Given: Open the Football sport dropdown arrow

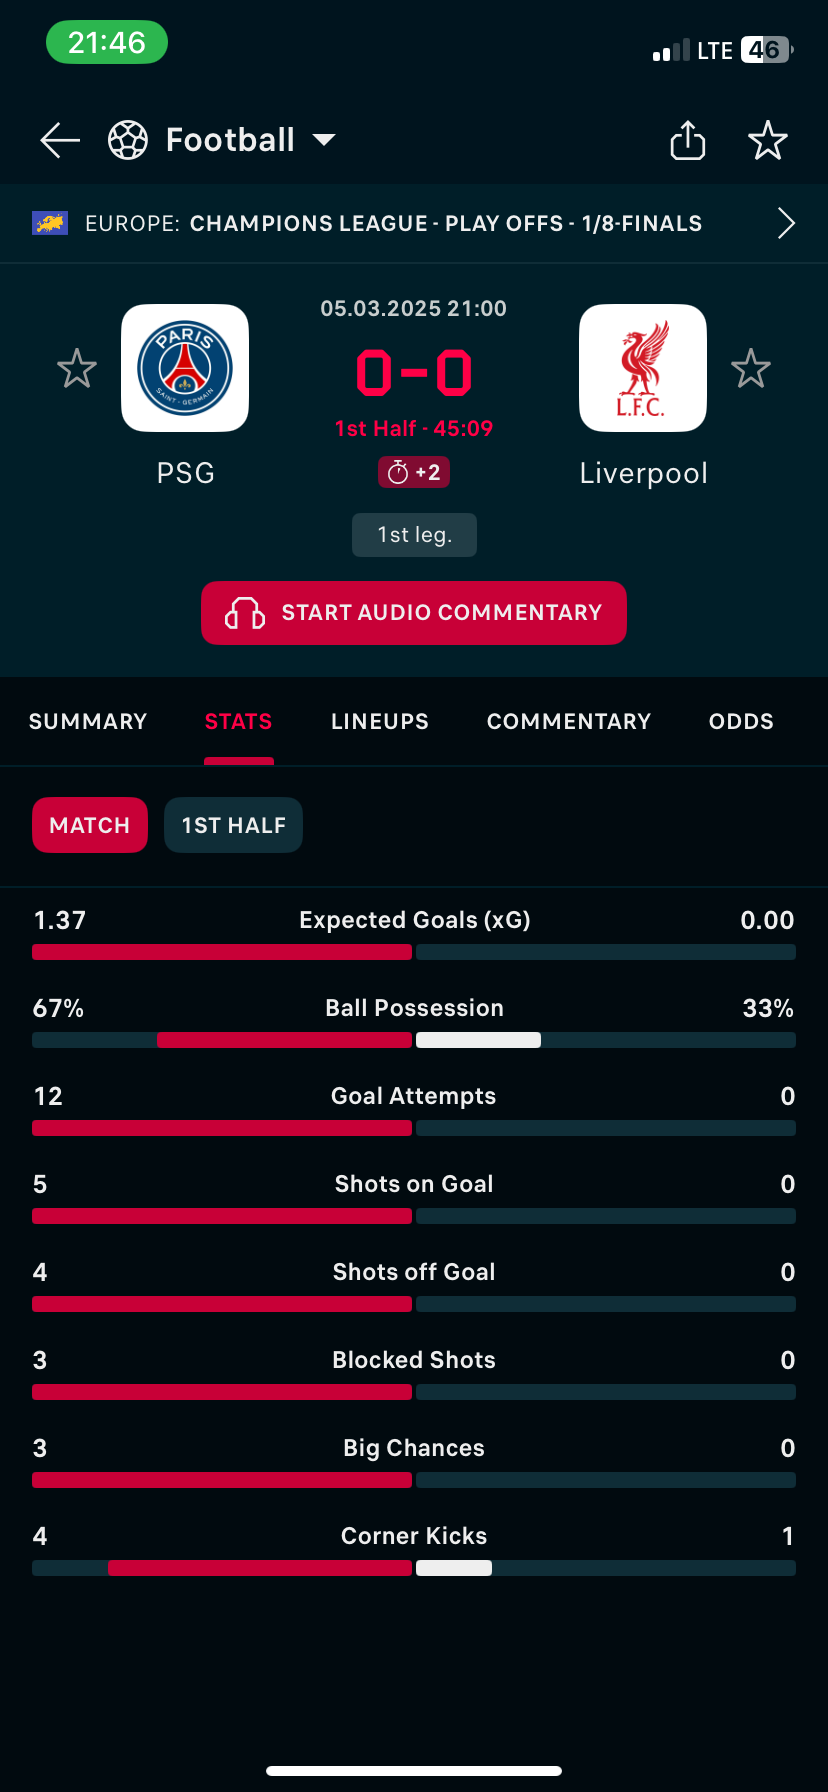Looking at the screenshot, I should coord(324,140).
